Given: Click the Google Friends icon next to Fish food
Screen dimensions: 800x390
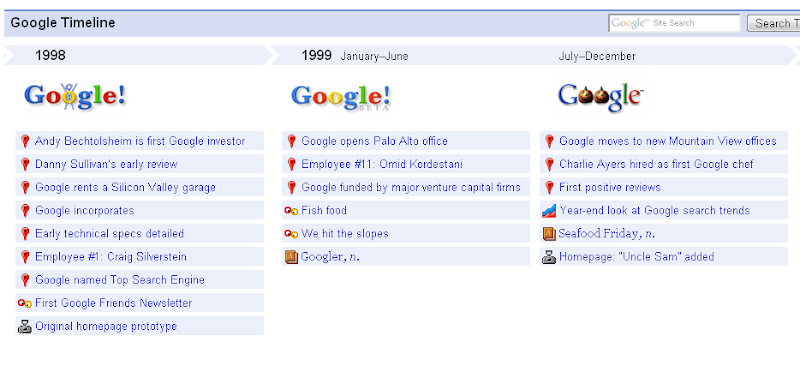Looking at the screenshot, I should pos(291,211).
